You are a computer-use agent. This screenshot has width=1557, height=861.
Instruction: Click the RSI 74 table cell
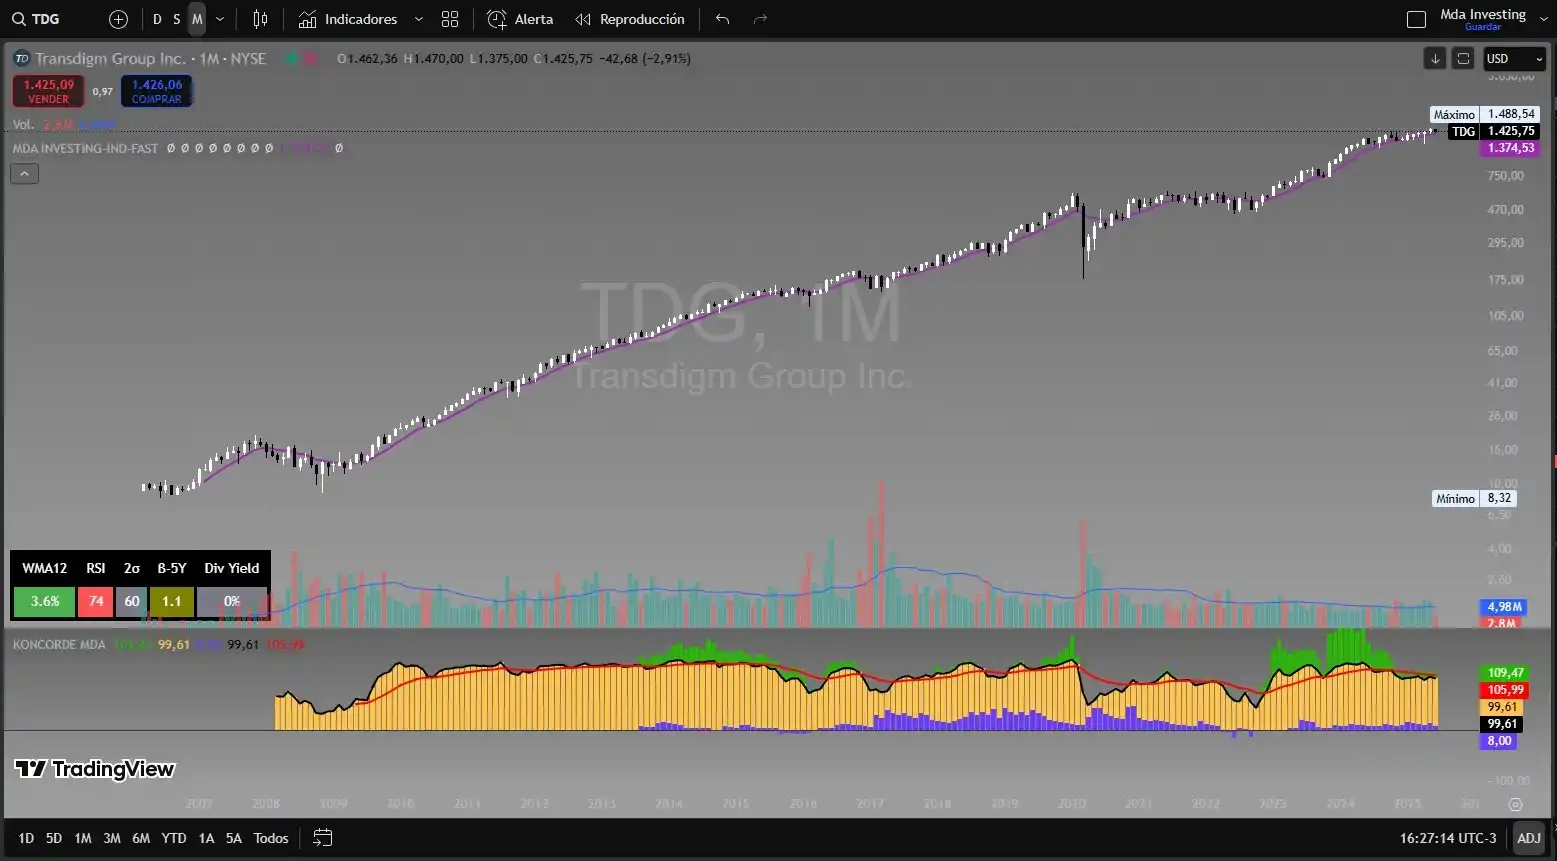96,601
